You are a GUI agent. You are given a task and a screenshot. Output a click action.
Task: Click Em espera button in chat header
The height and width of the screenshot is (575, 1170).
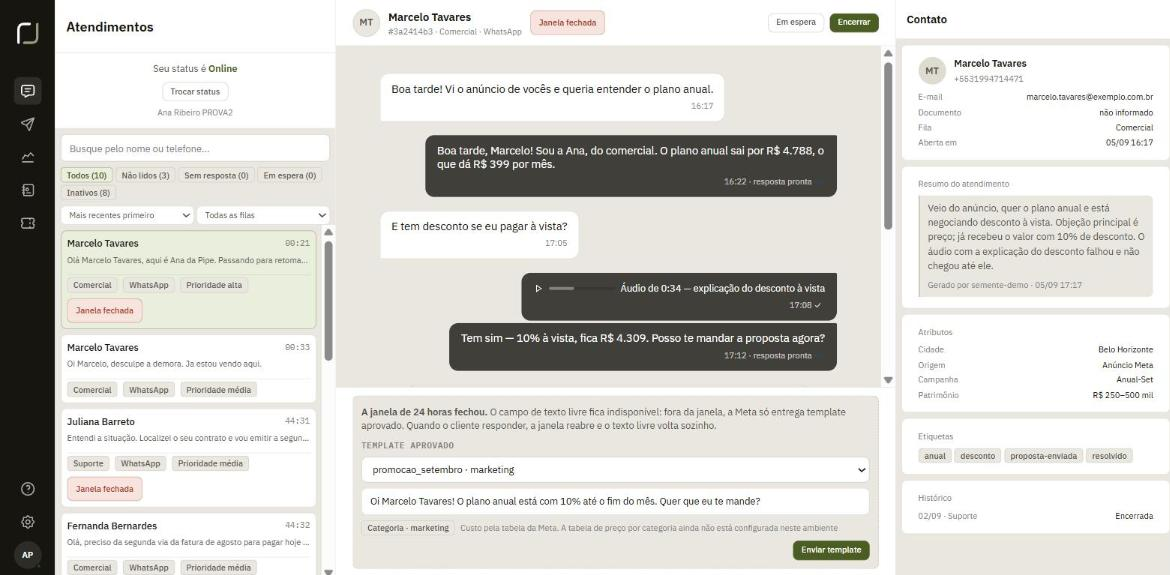[x=796, y=22]
